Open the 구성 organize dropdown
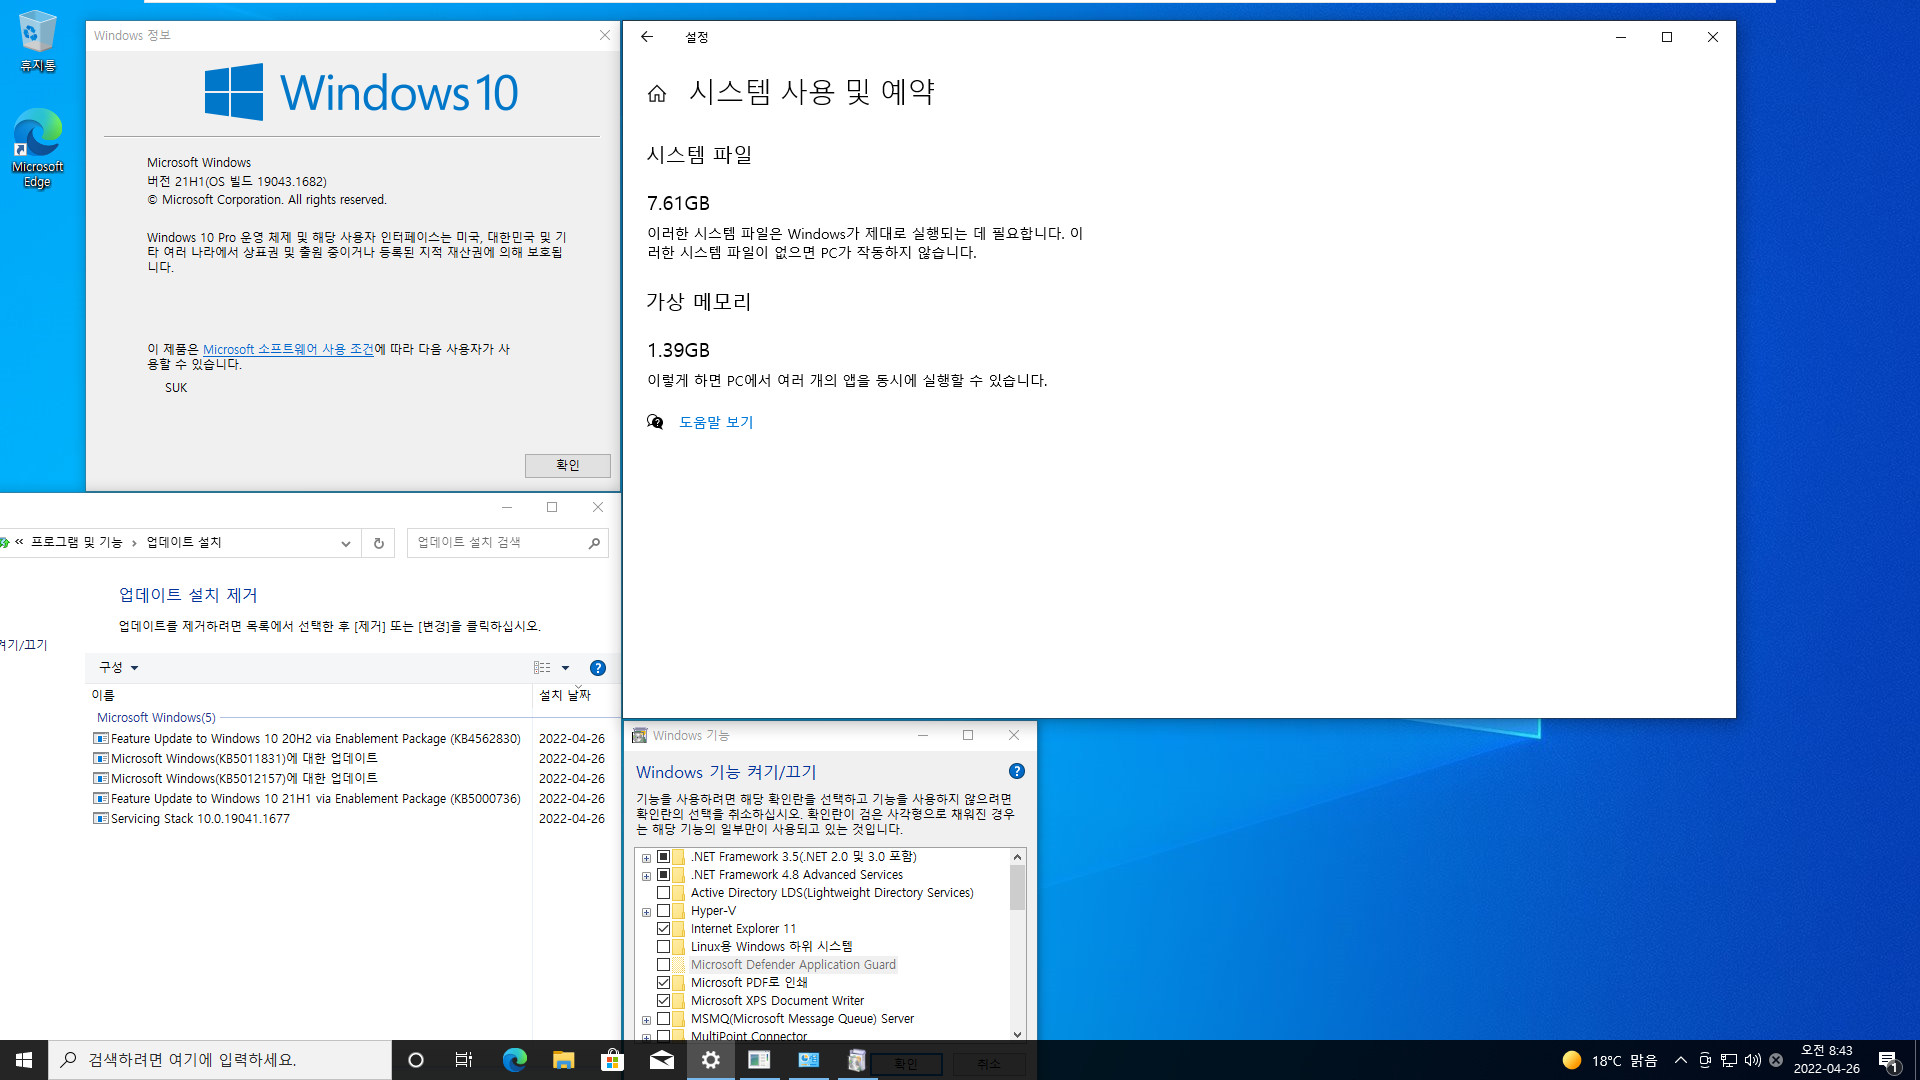 click(x=118, y=668)
